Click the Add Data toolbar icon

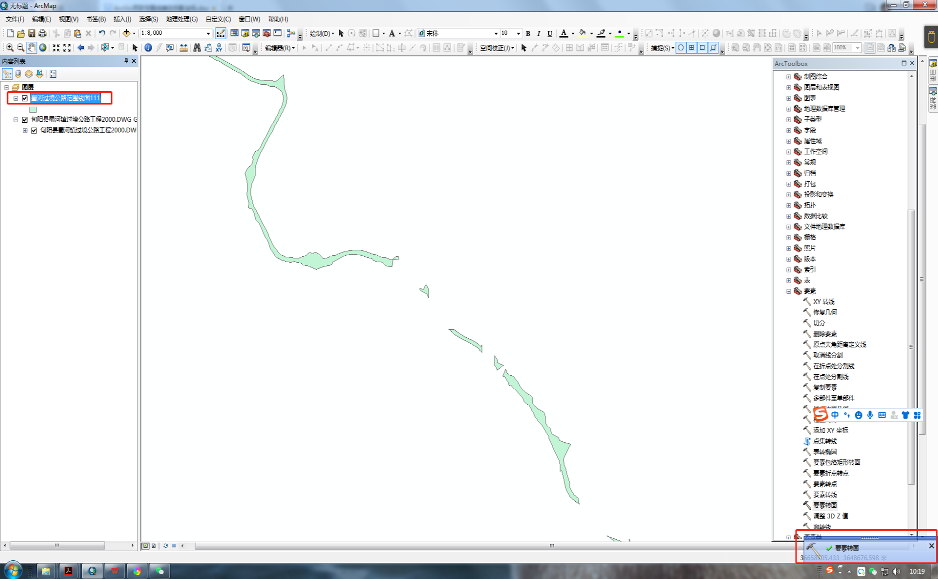(128, 33)
